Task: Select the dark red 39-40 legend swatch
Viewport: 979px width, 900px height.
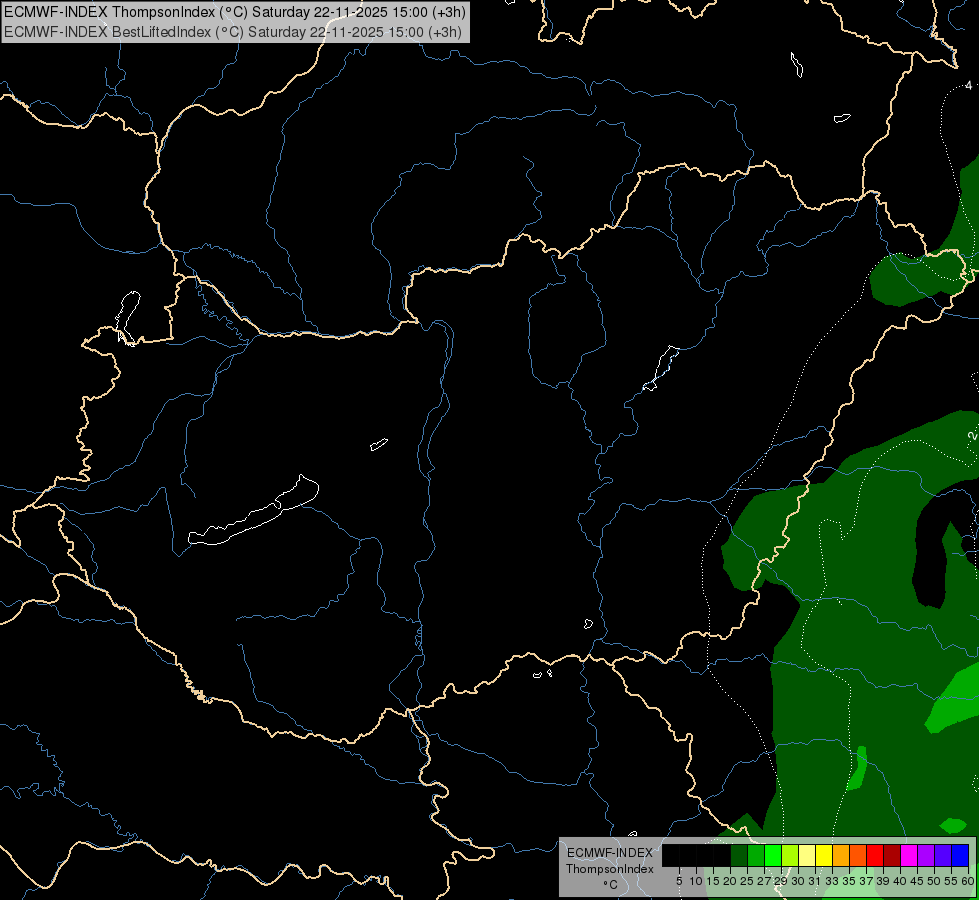Action: tap(892, 855)
